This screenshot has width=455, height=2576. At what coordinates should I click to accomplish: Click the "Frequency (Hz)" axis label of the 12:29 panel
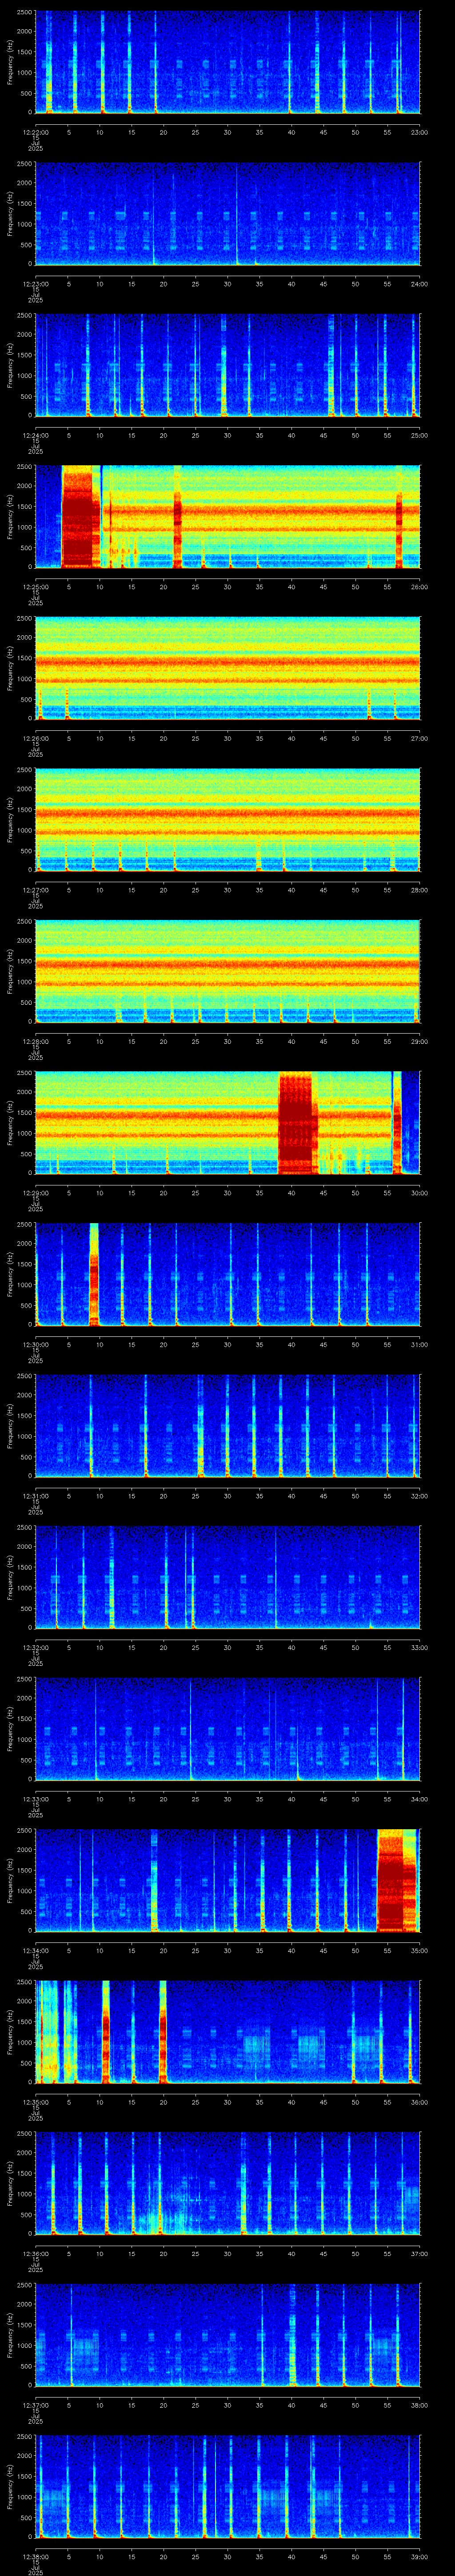10,1123
